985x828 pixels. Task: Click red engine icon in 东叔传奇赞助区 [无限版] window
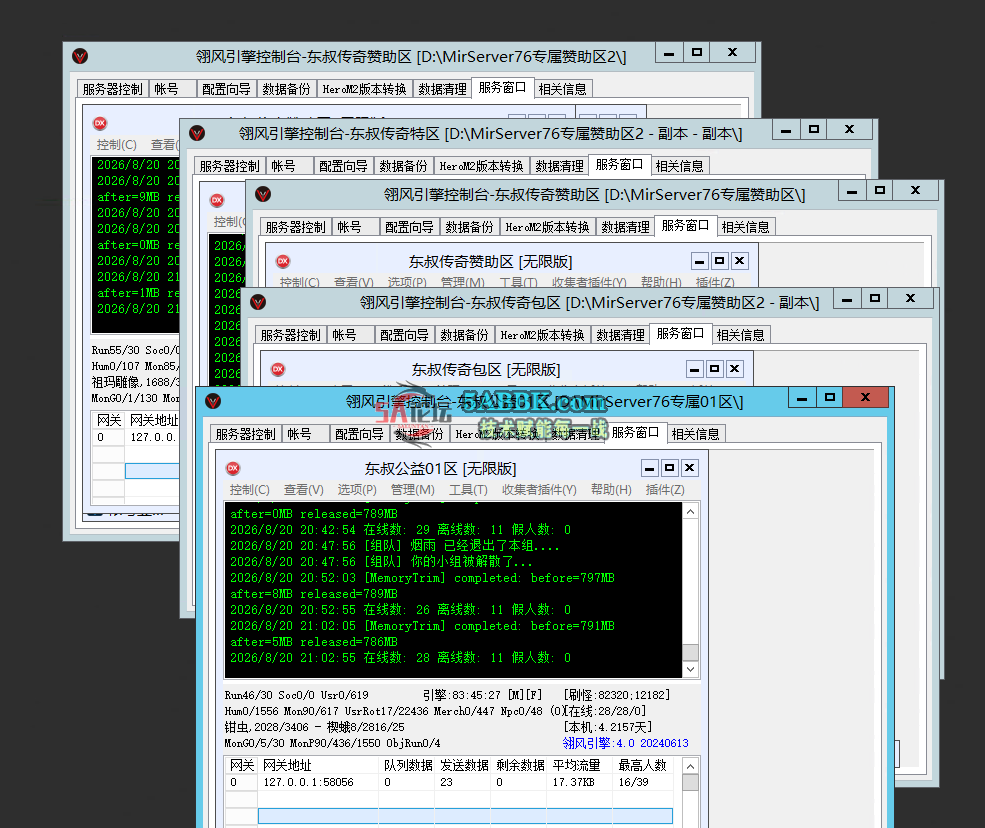[283, 261]
